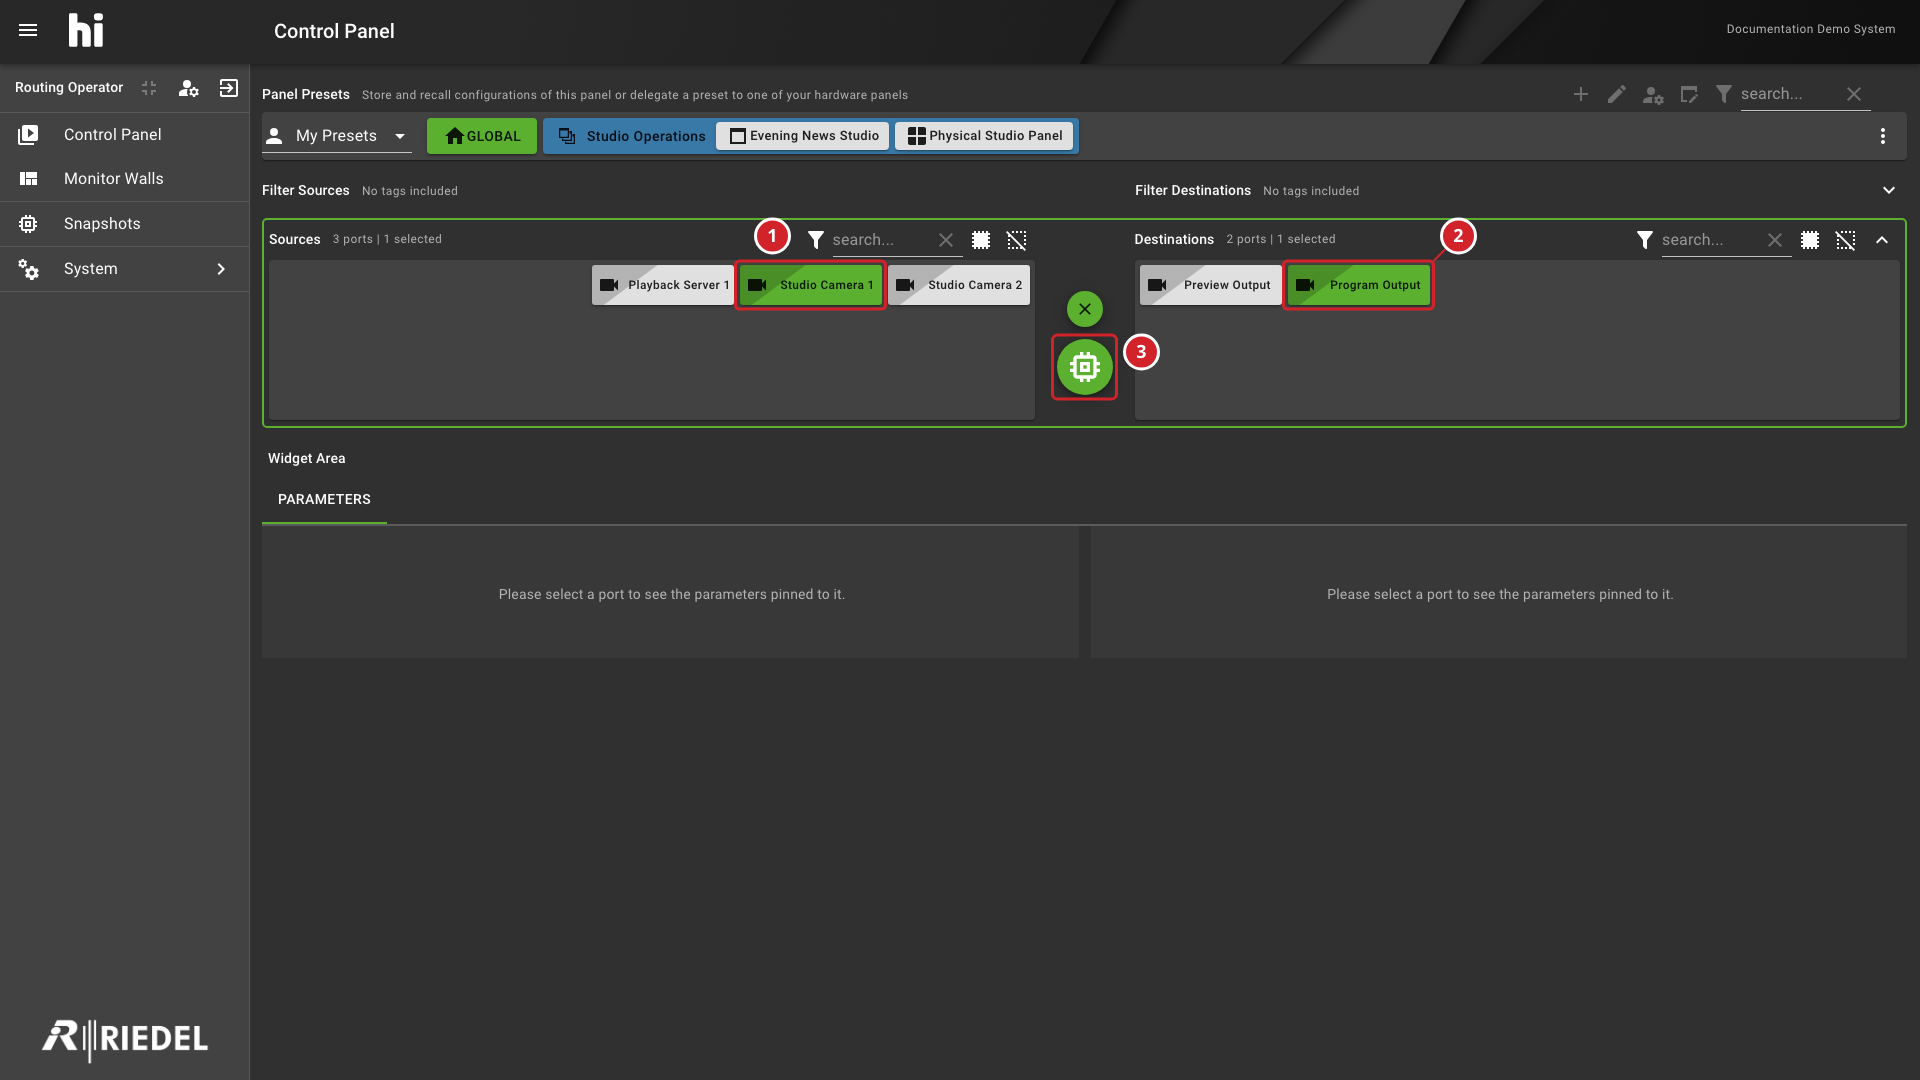Clear the Sources search text
Image resolution: width=1920 pixels, height=1080 pixels.
coord(946,240)
